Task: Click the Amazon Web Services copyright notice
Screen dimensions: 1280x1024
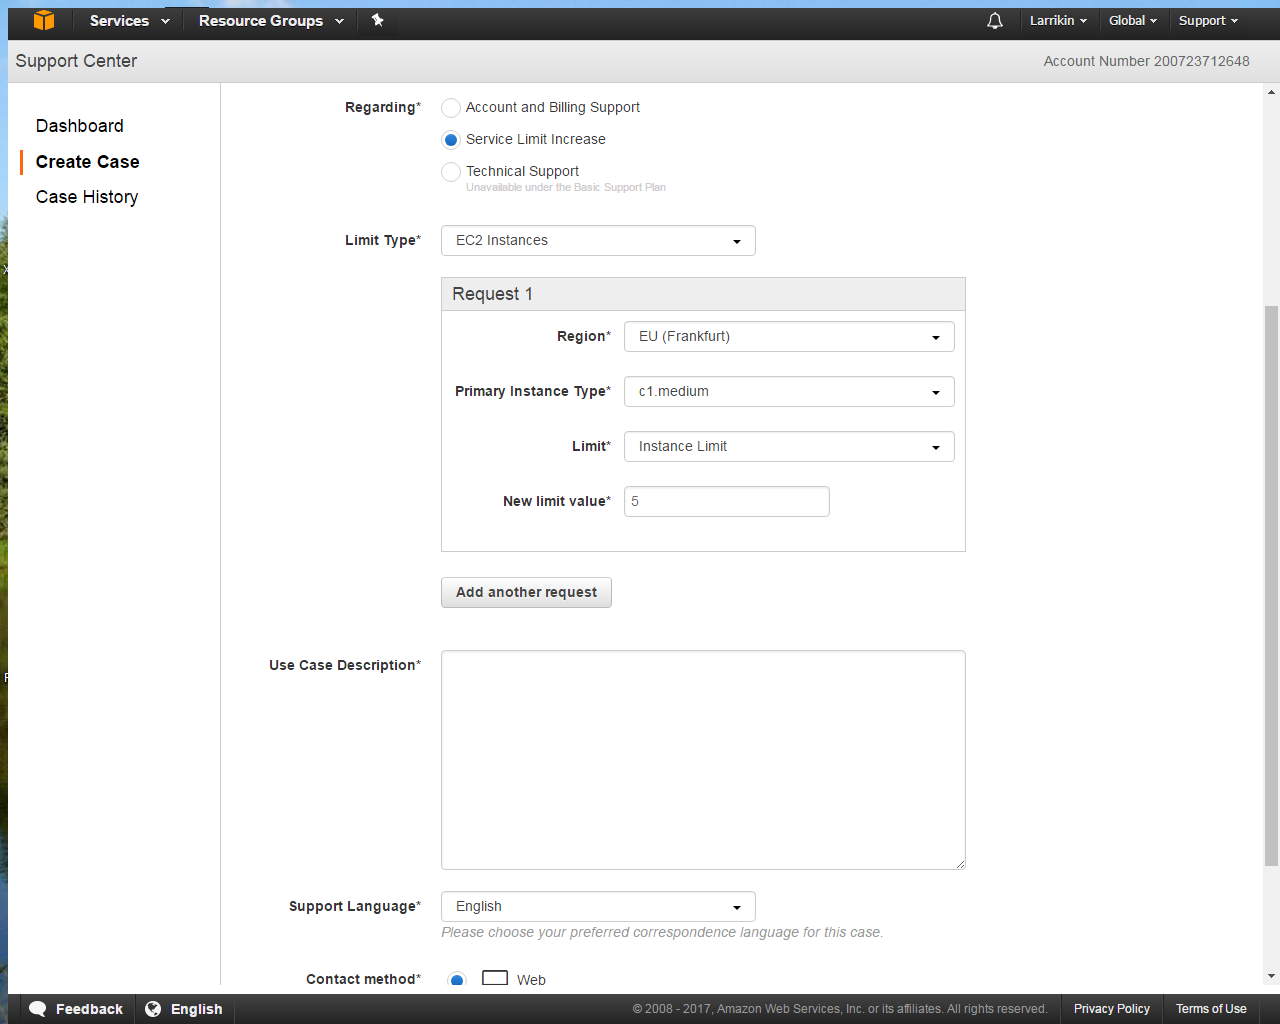Action: [x=840, y=1009]
